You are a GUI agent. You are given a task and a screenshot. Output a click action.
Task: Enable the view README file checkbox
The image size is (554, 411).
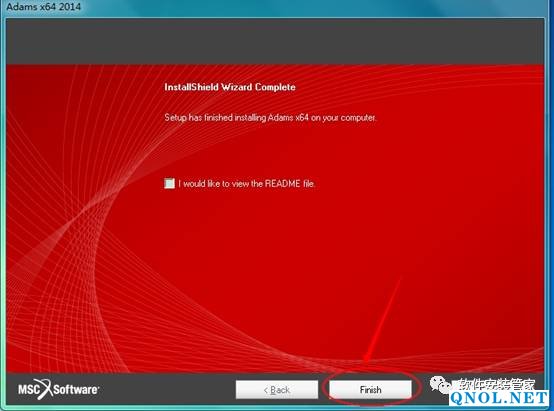point(169,183)
